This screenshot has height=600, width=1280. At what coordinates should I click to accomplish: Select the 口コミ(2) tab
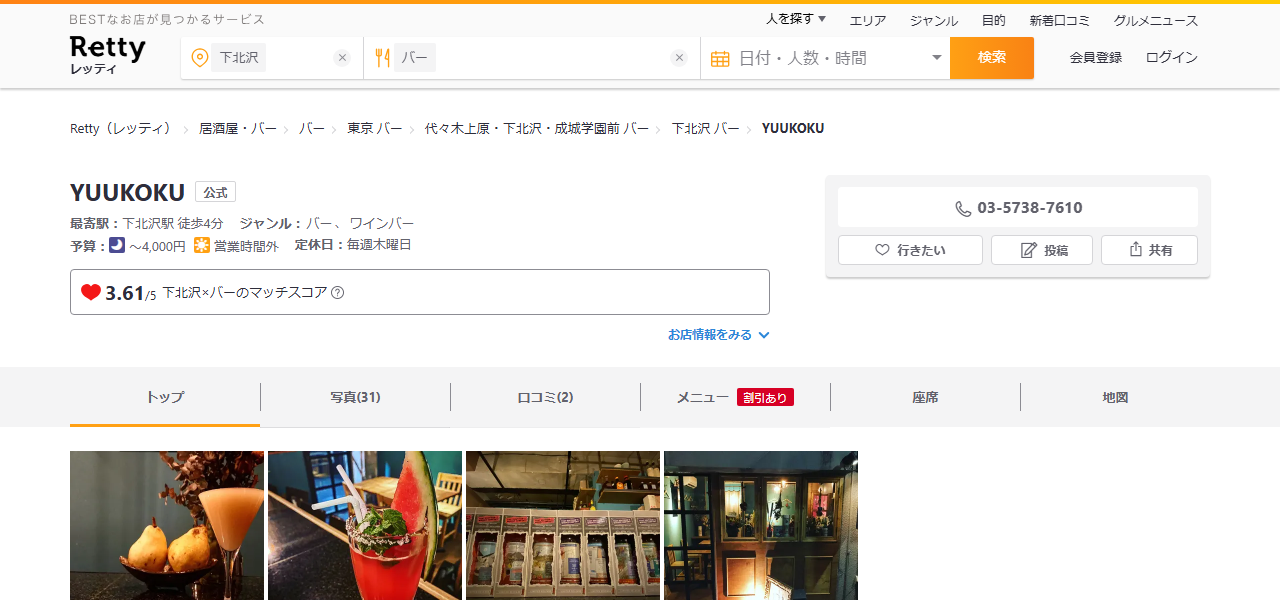click(545, 397)
